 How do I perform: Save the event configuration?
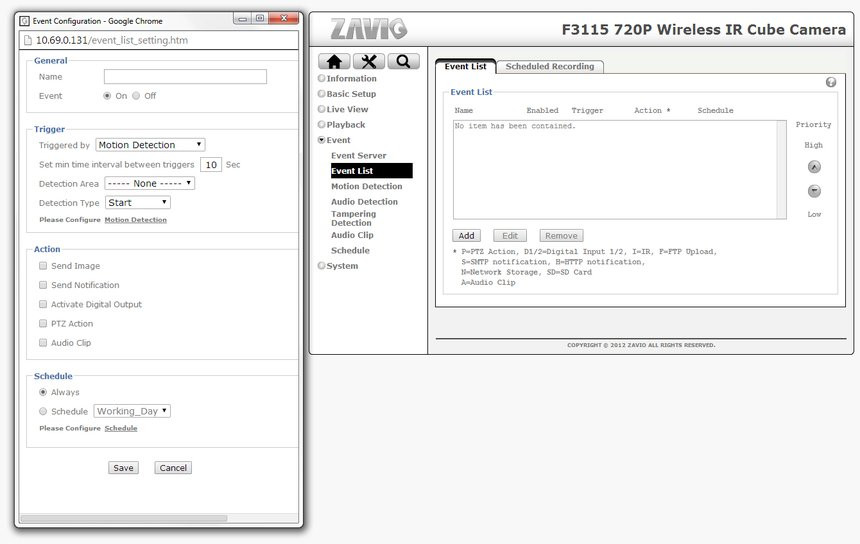[x=123, y=468]
